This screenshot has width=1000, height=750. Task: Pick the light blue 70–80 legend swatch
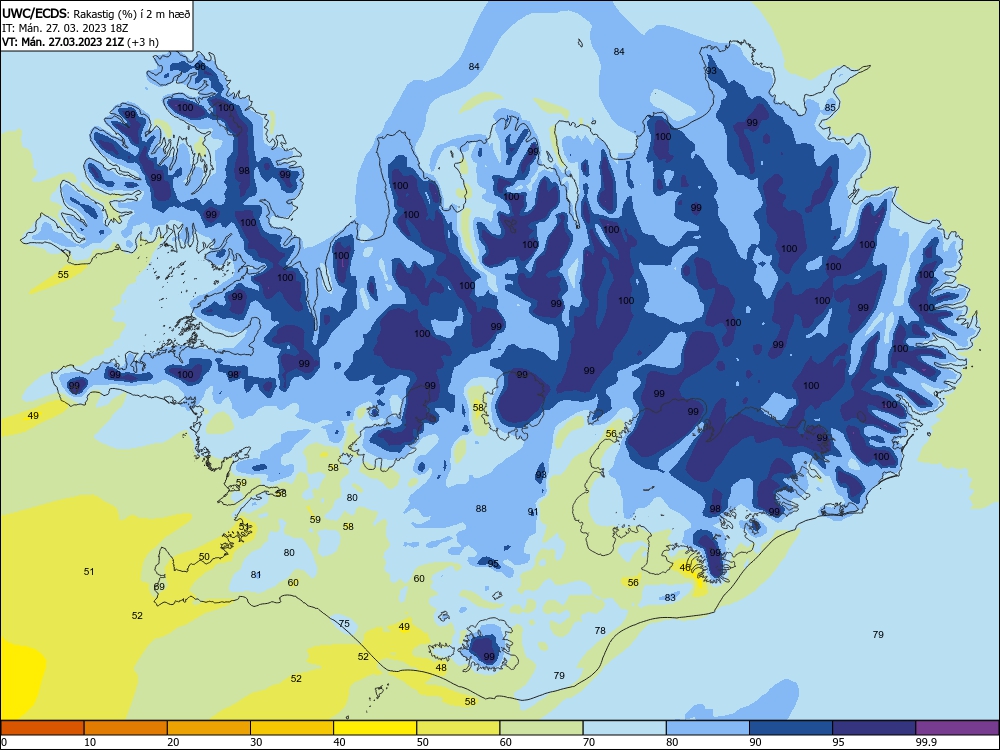point(625,728)
